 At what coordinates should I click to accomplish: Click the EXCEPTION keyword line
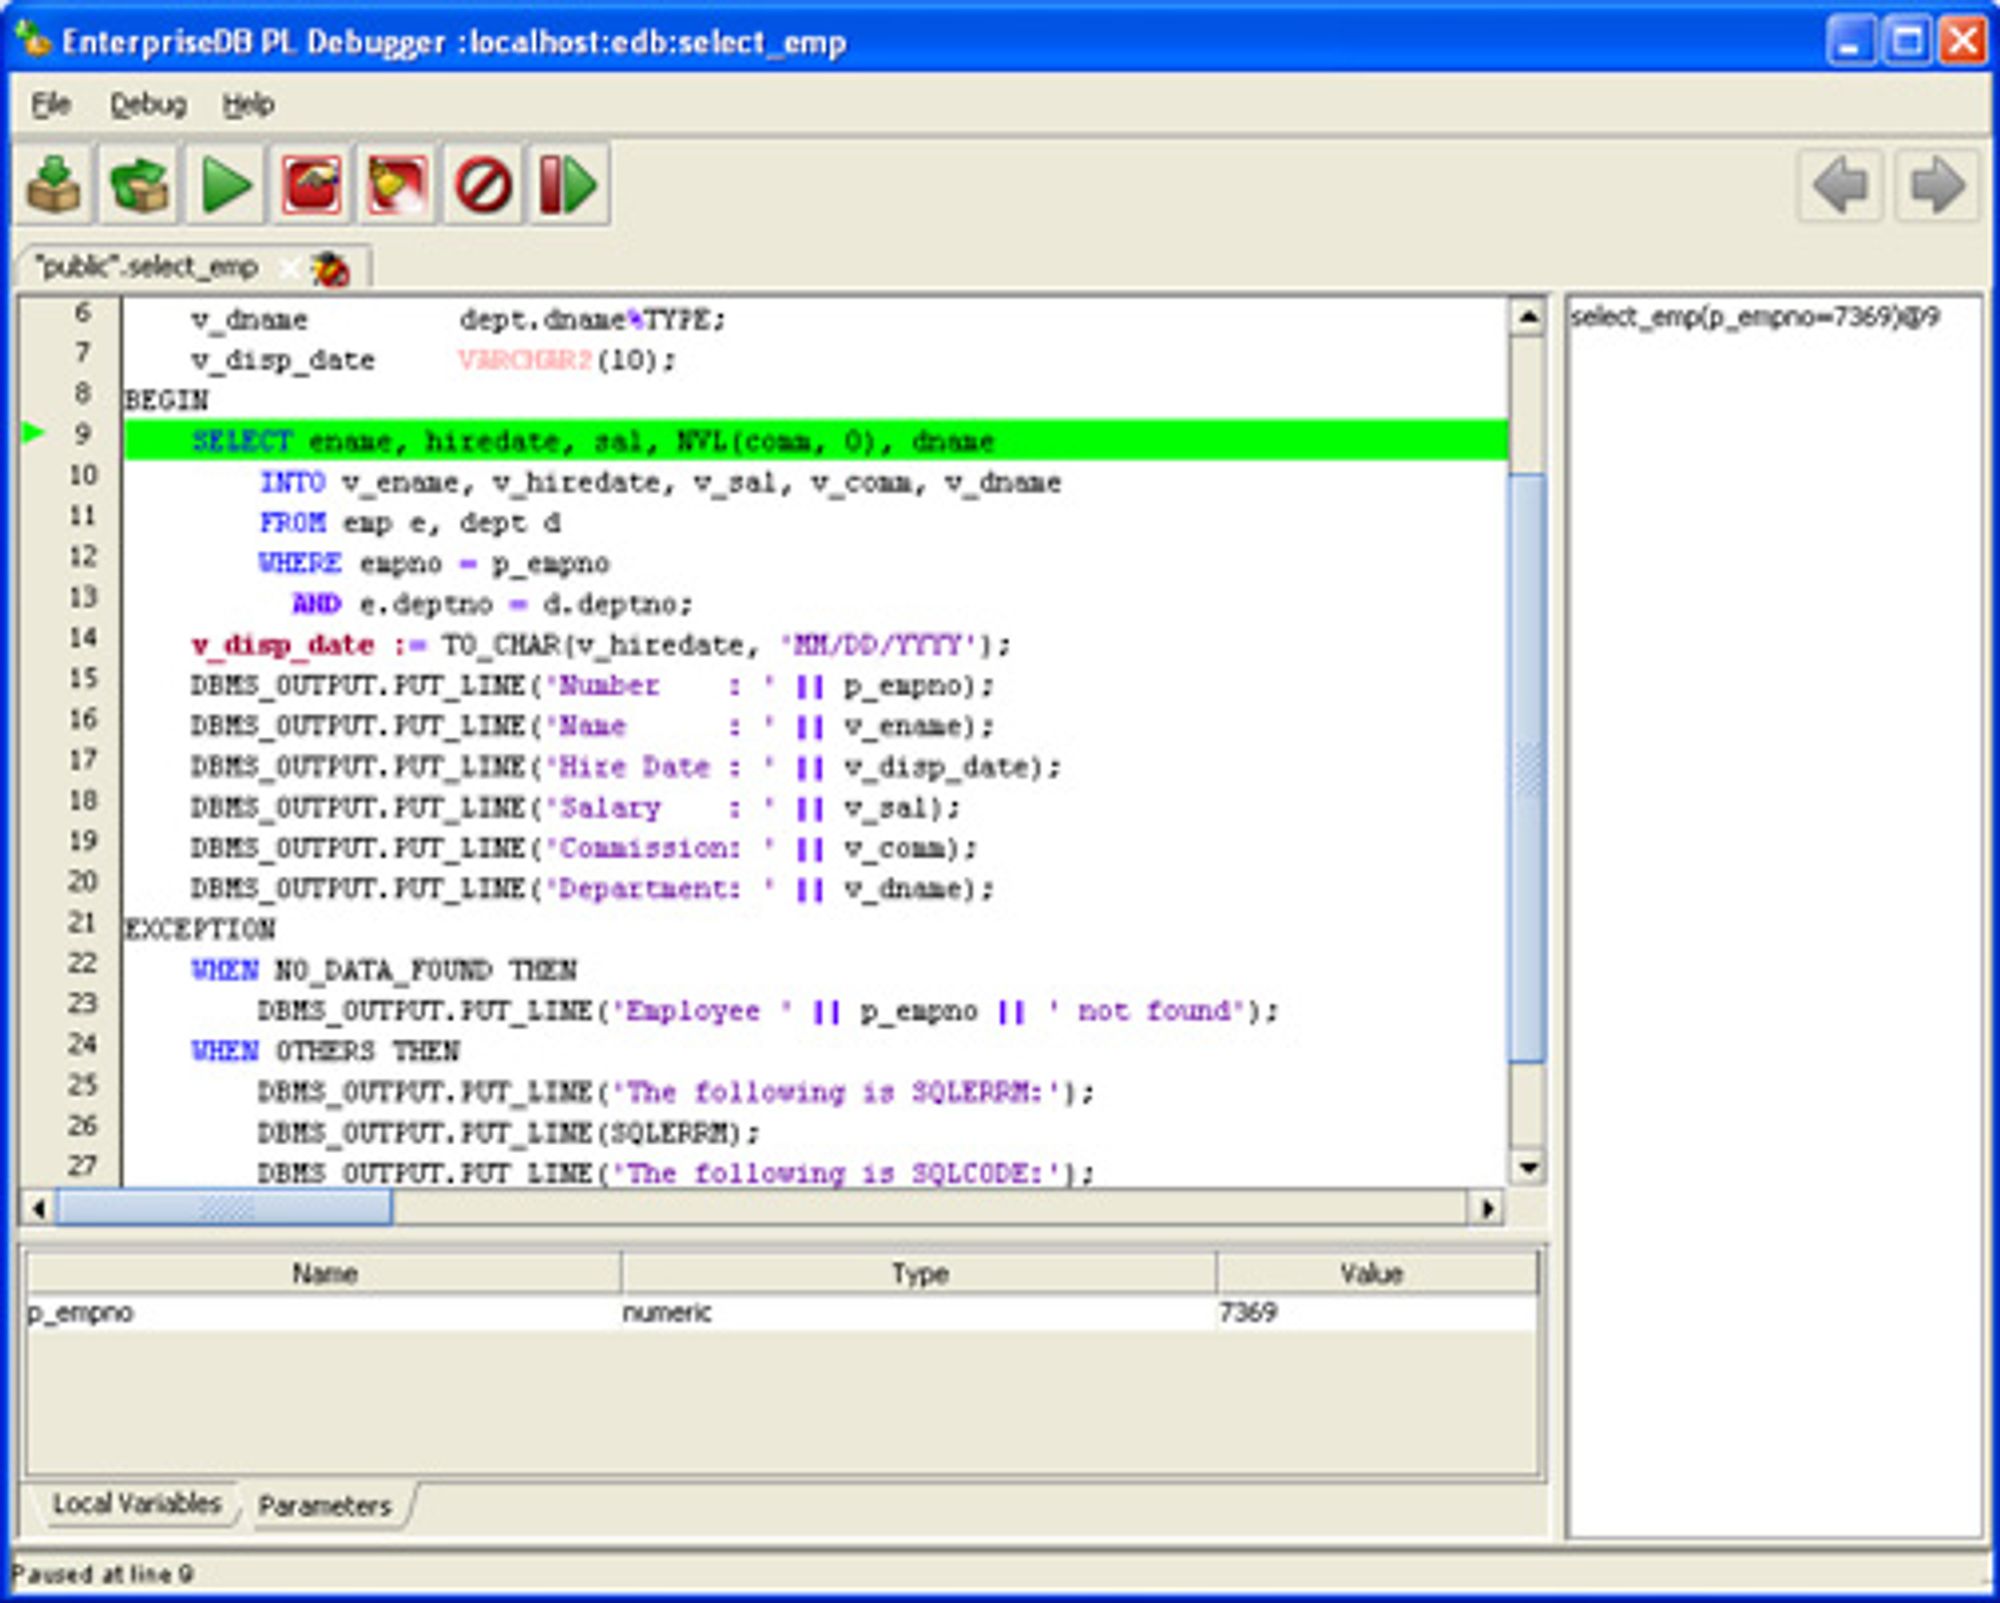click(200, 929)
